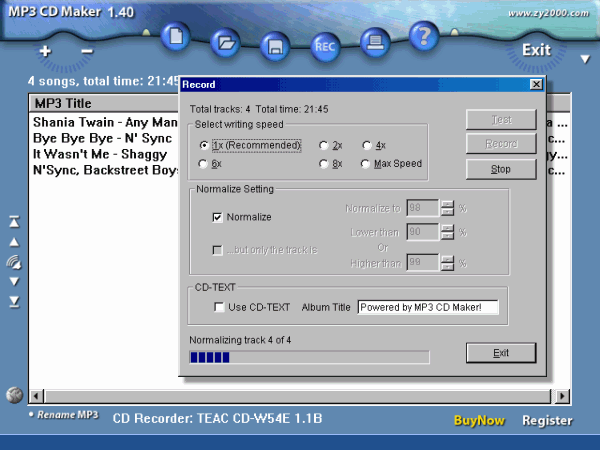Click the normalizing progress bar

click(x=309, y=357)
